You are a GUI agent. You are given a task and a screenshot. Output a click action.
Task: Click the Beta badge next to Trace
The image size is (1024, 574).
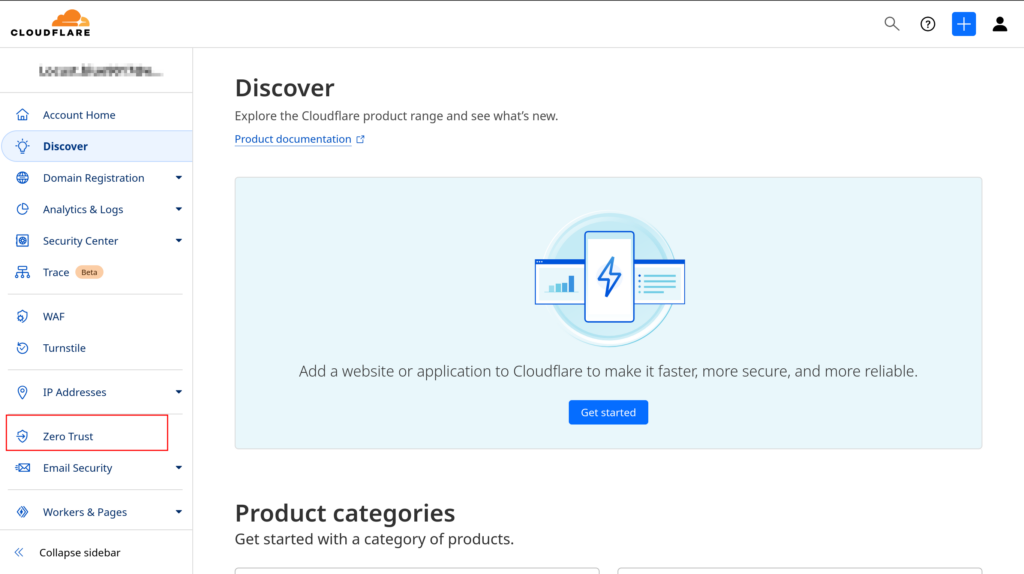click(89, 272)
